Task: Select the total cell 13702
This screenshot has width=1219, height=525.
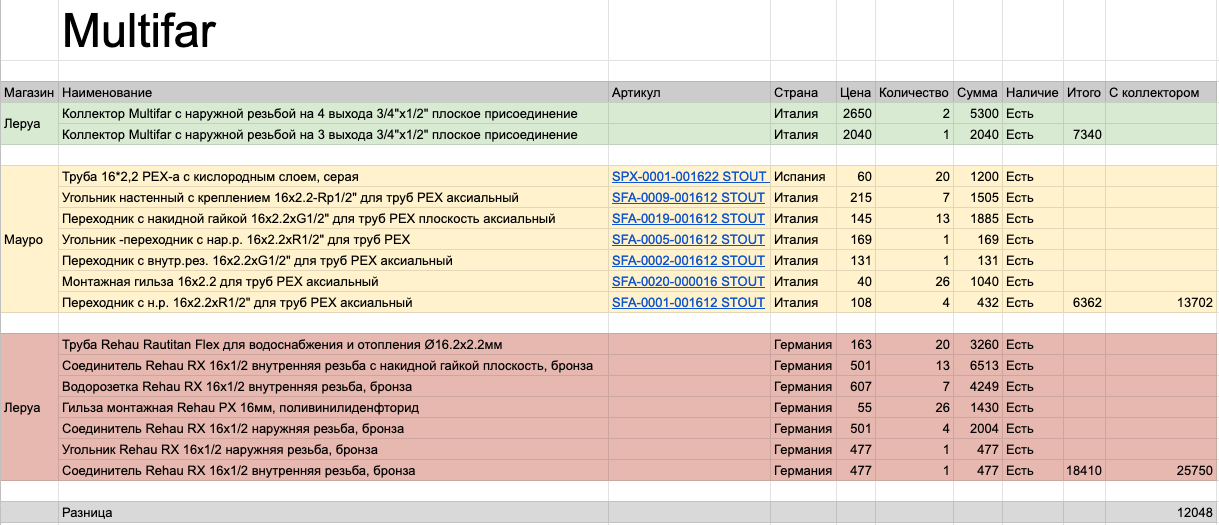Action: pos(1161,303)
